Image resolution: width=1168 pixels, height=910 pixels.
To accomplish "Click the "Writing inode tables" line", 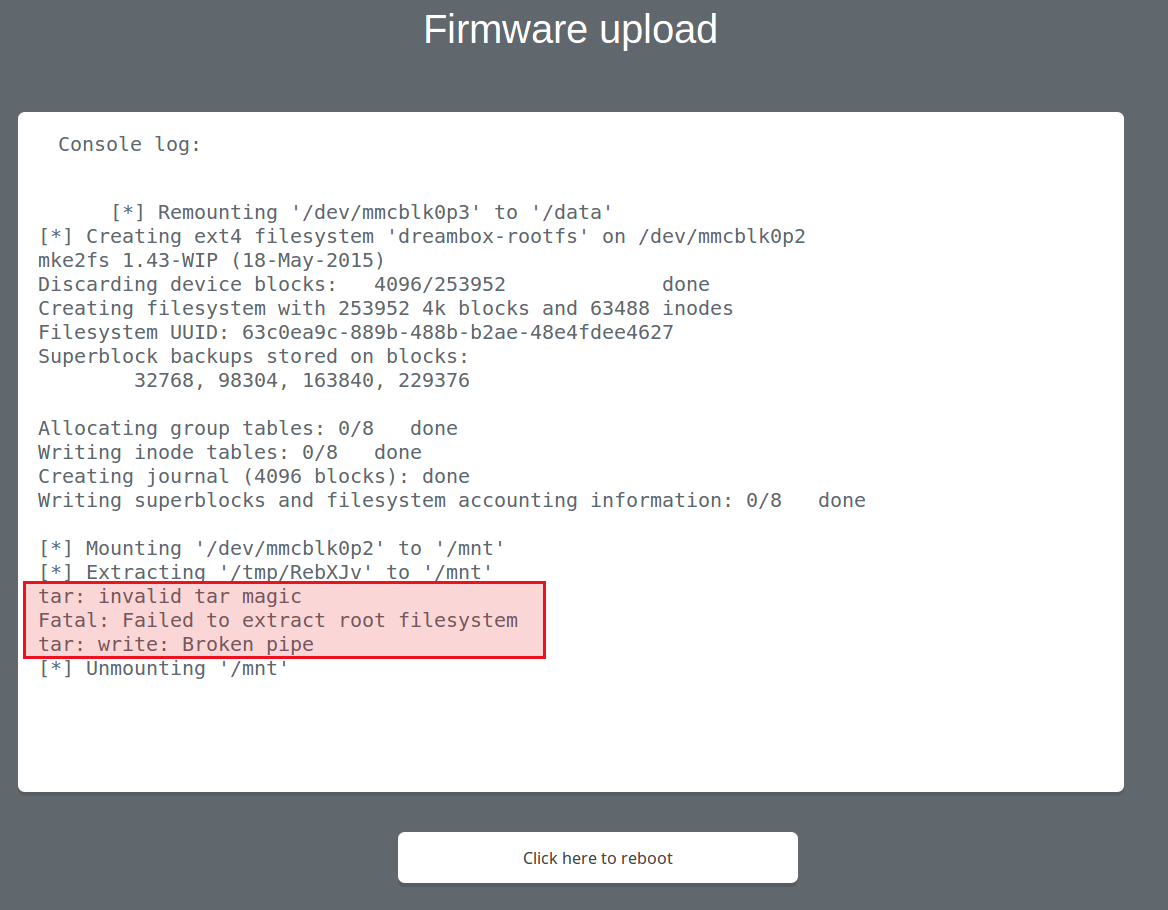I will coord(229,452).
